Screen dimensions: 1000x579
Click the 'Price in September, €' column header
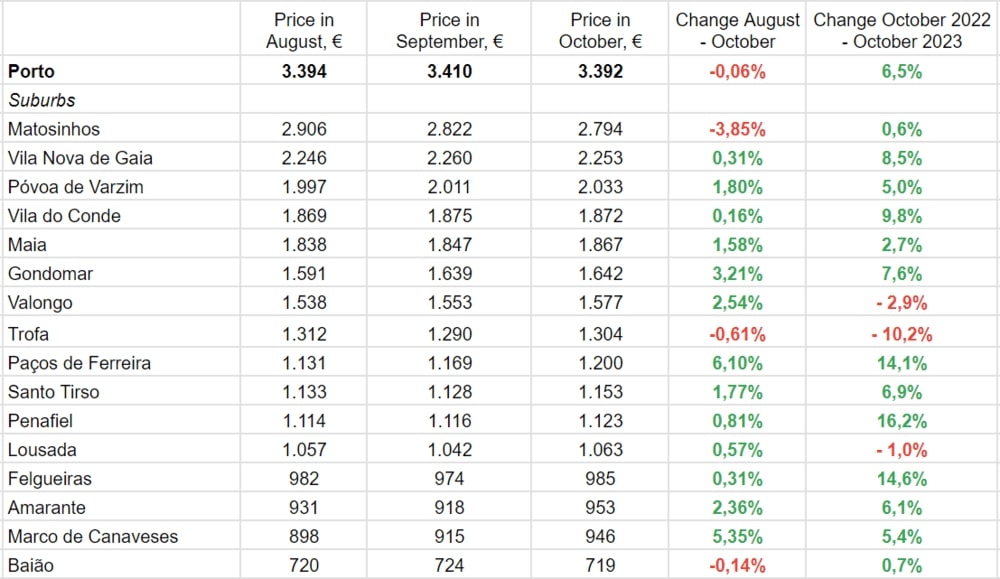click(449, 30)
